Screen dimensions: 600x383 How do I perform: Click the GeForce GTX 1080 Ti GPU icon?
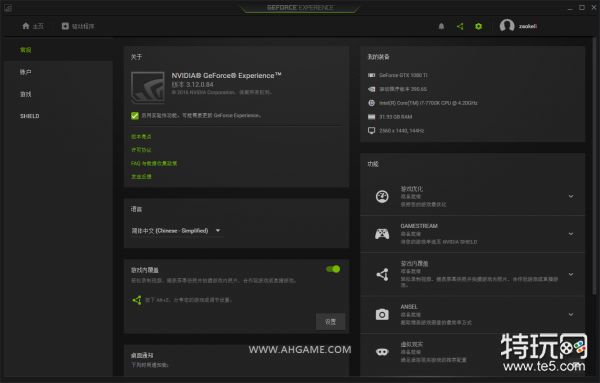pos(371,75)
